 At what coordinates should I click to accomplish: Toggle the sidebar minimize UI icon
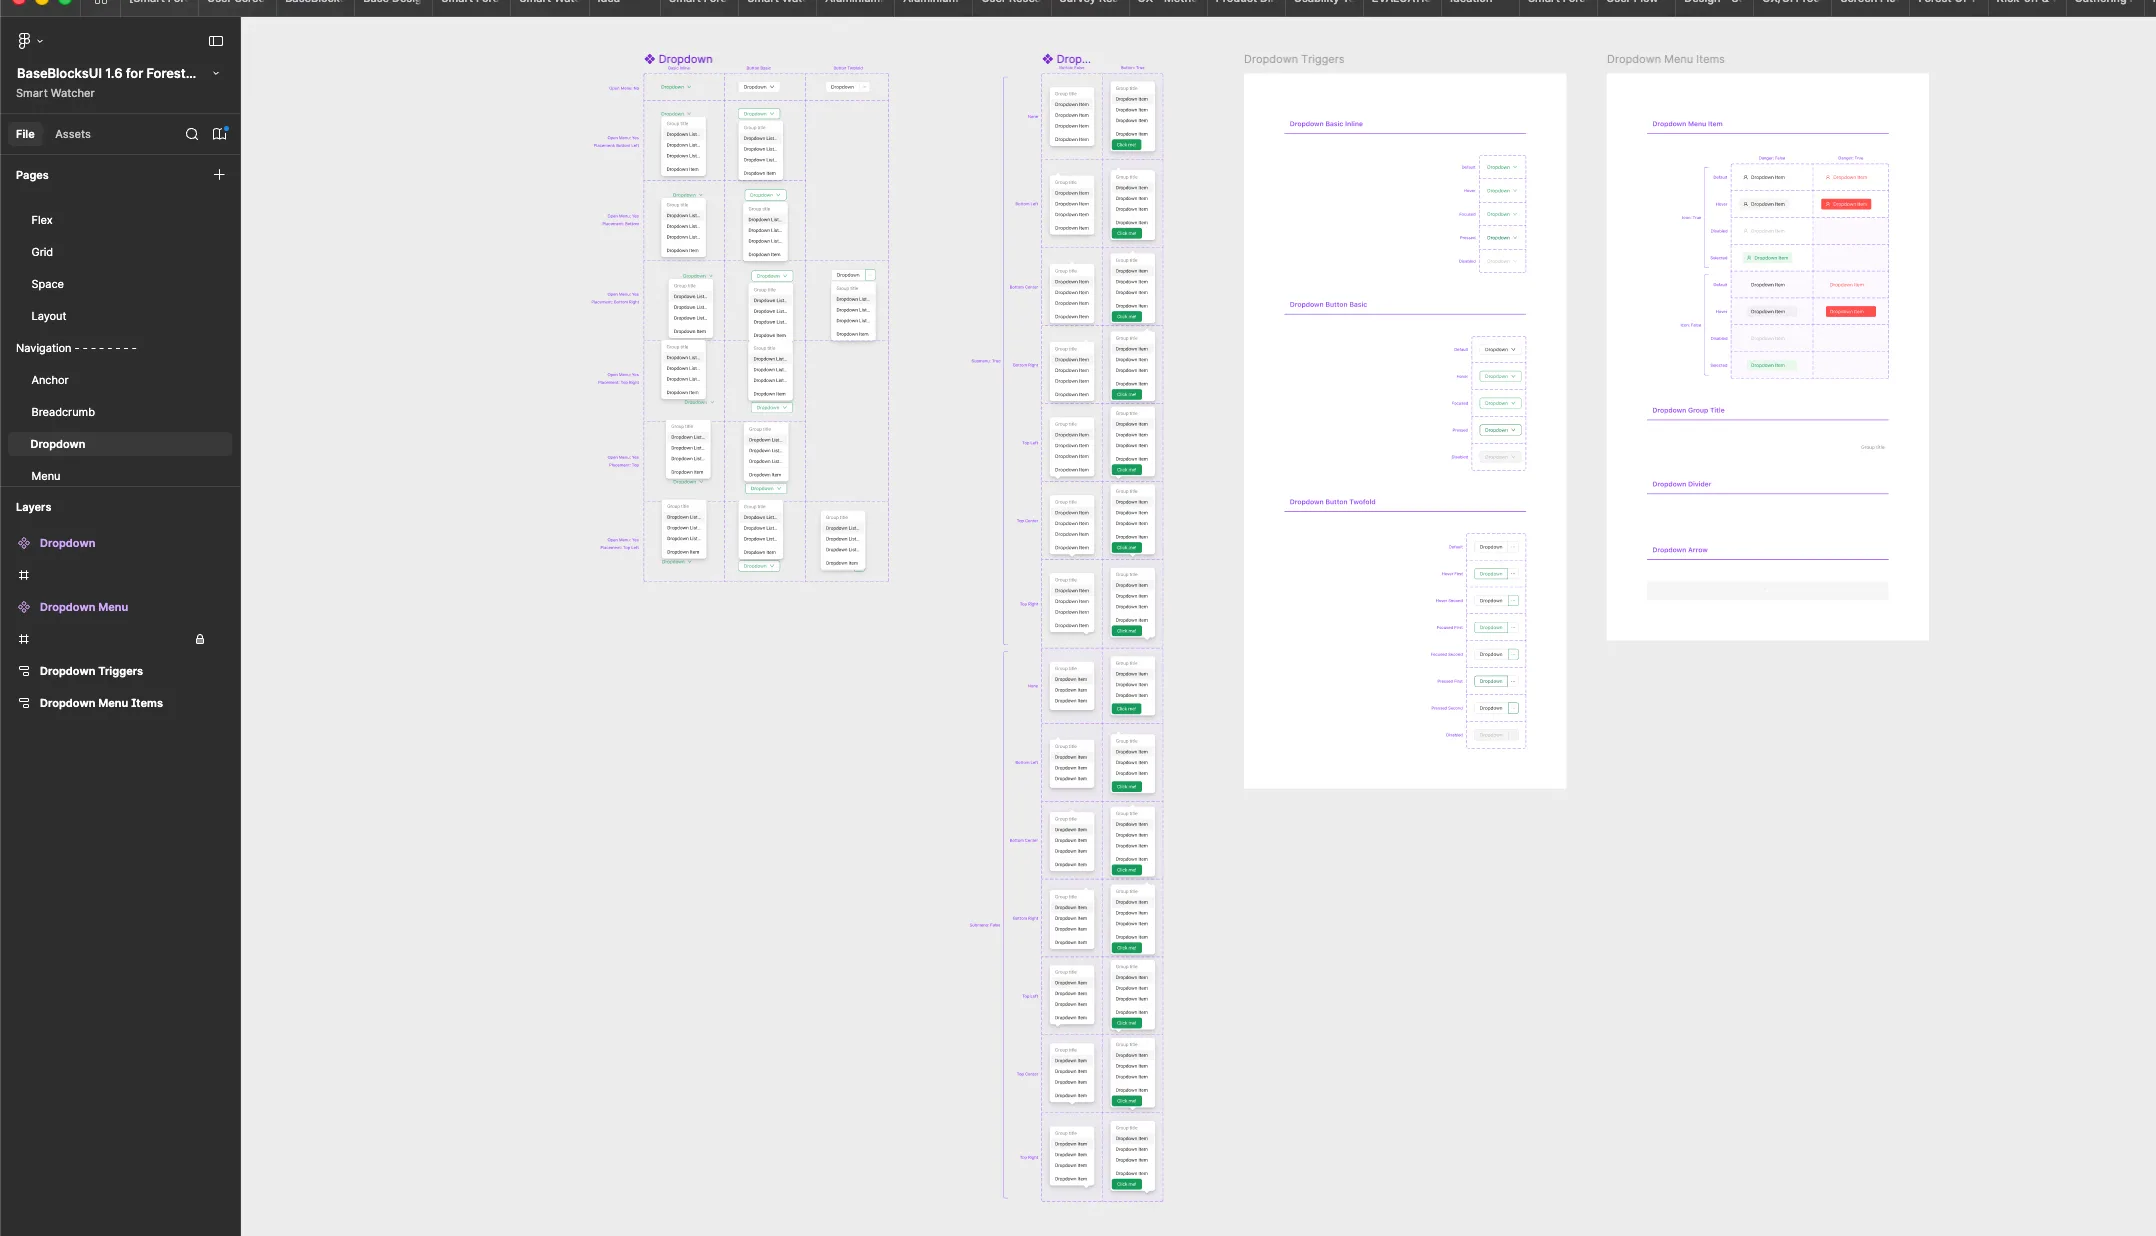(x=215, y=41)
